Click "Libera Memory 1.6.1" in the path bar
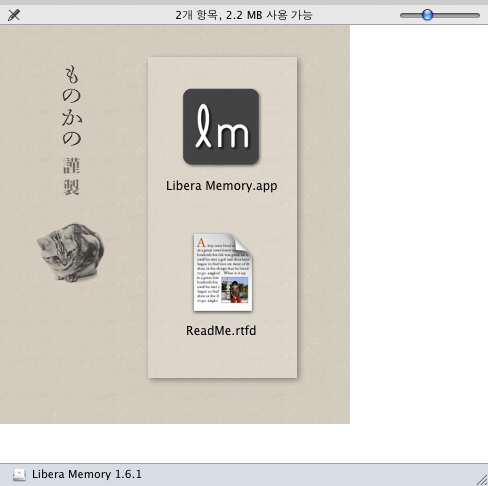The image size is (488, 486). [x=87, y=474]
